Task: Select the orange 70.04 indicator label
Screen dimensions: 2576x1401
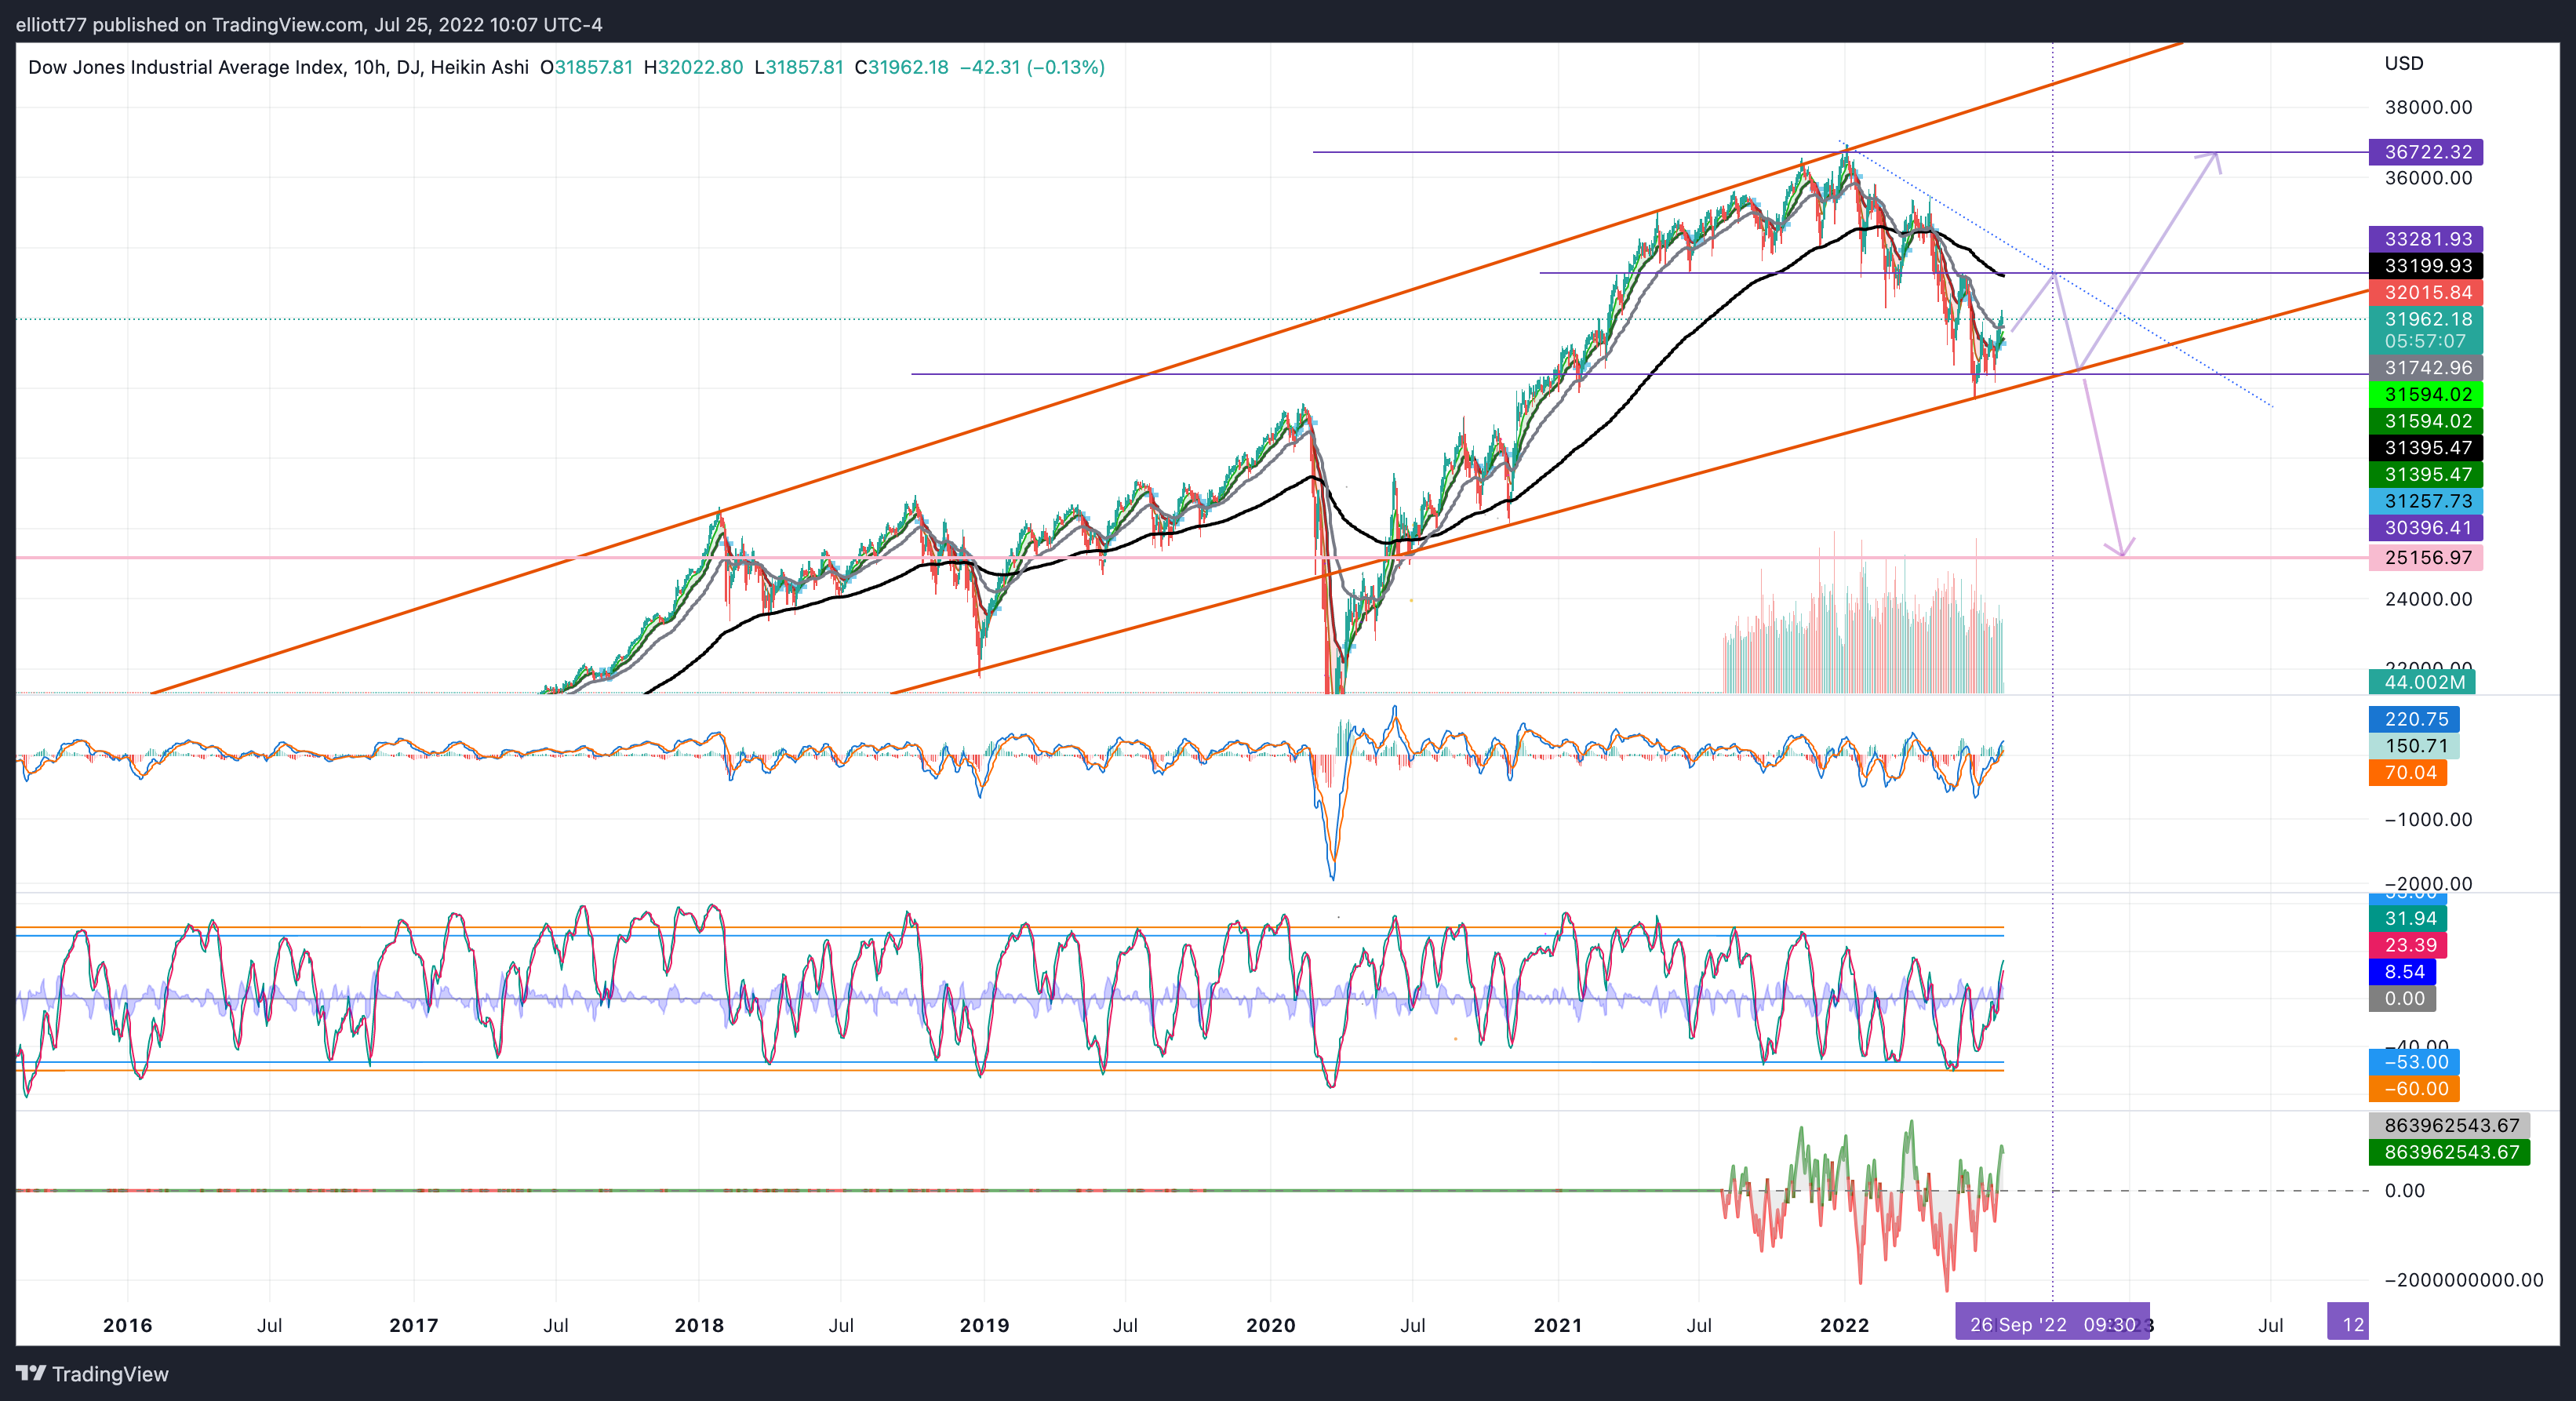Action: tap(2408, 773)
